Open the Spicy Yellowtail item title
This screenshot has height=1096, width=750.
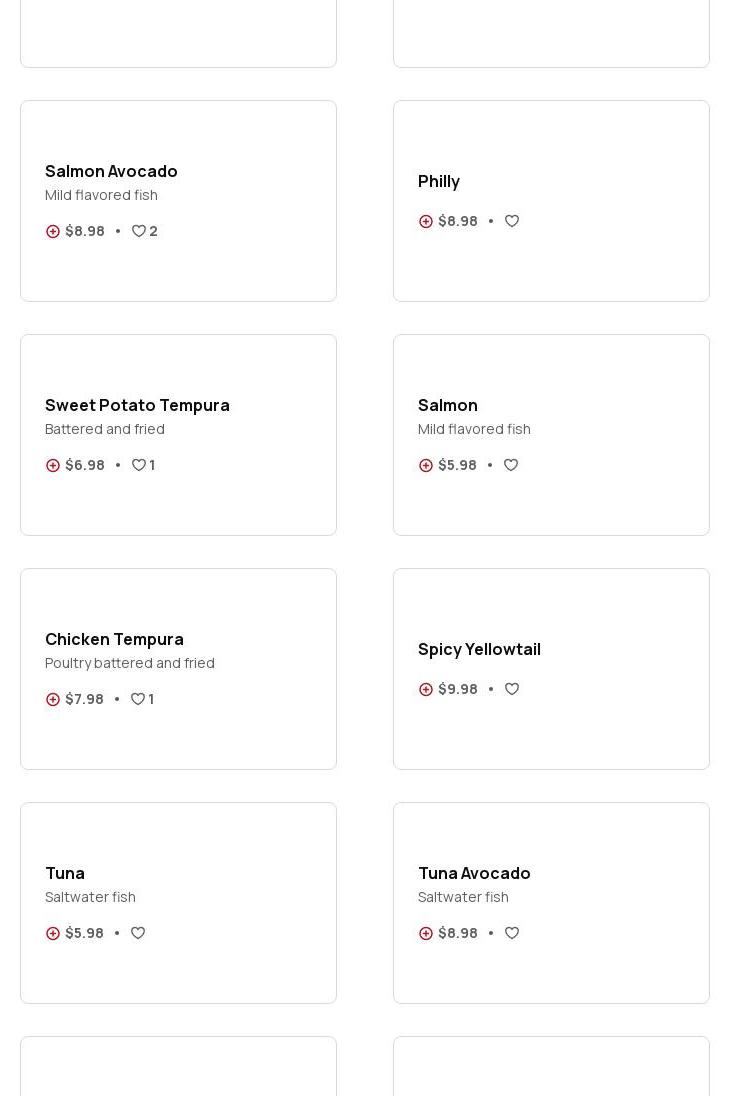pyautogui.click(x=479, y=649)
